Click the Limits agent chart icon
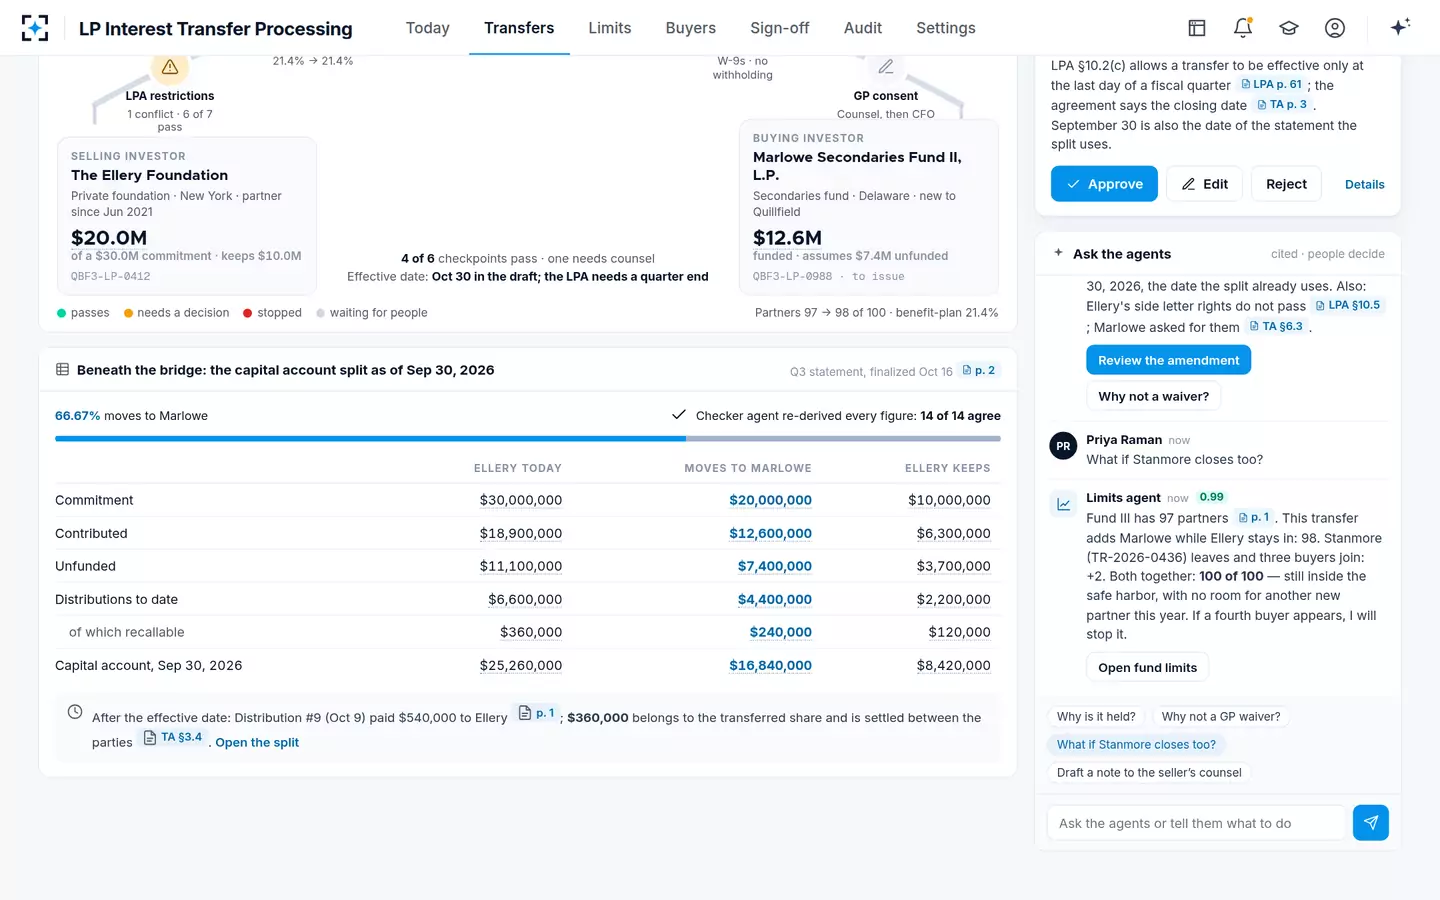 [x=1063, y=504]
